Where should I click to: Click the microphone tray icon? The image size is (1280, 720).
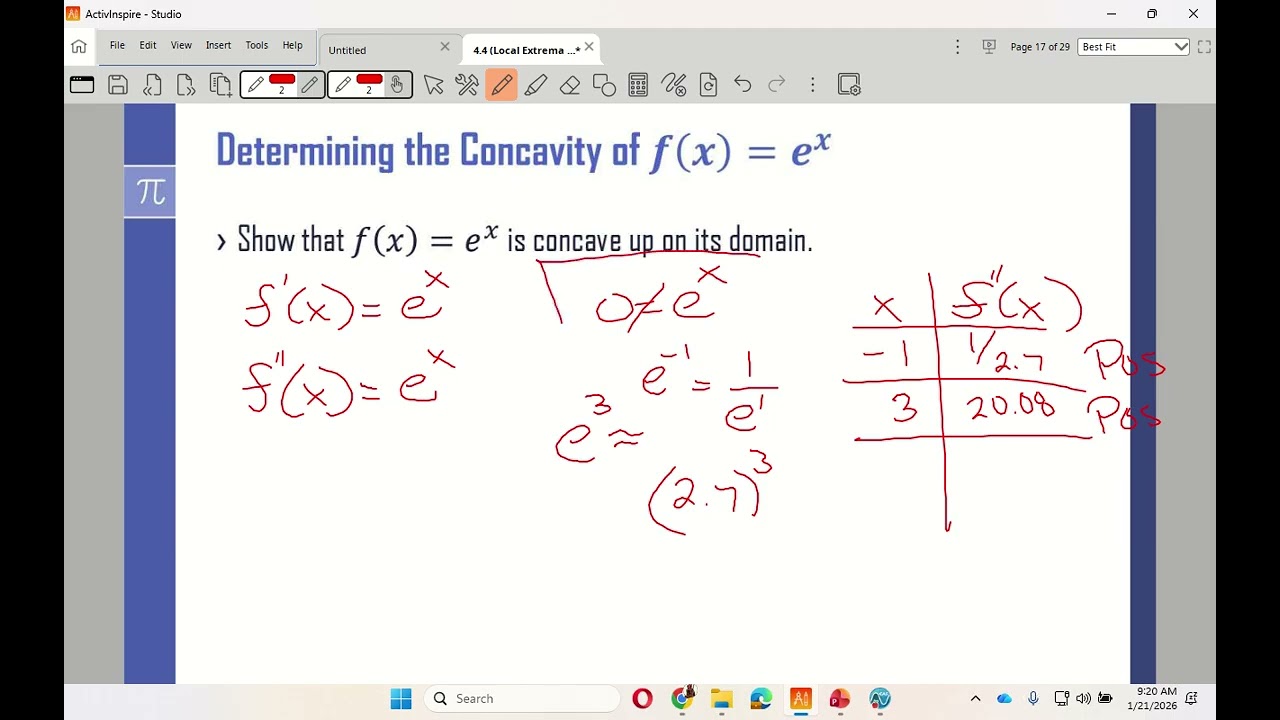pyautogui.click(x=1033, y=699)
